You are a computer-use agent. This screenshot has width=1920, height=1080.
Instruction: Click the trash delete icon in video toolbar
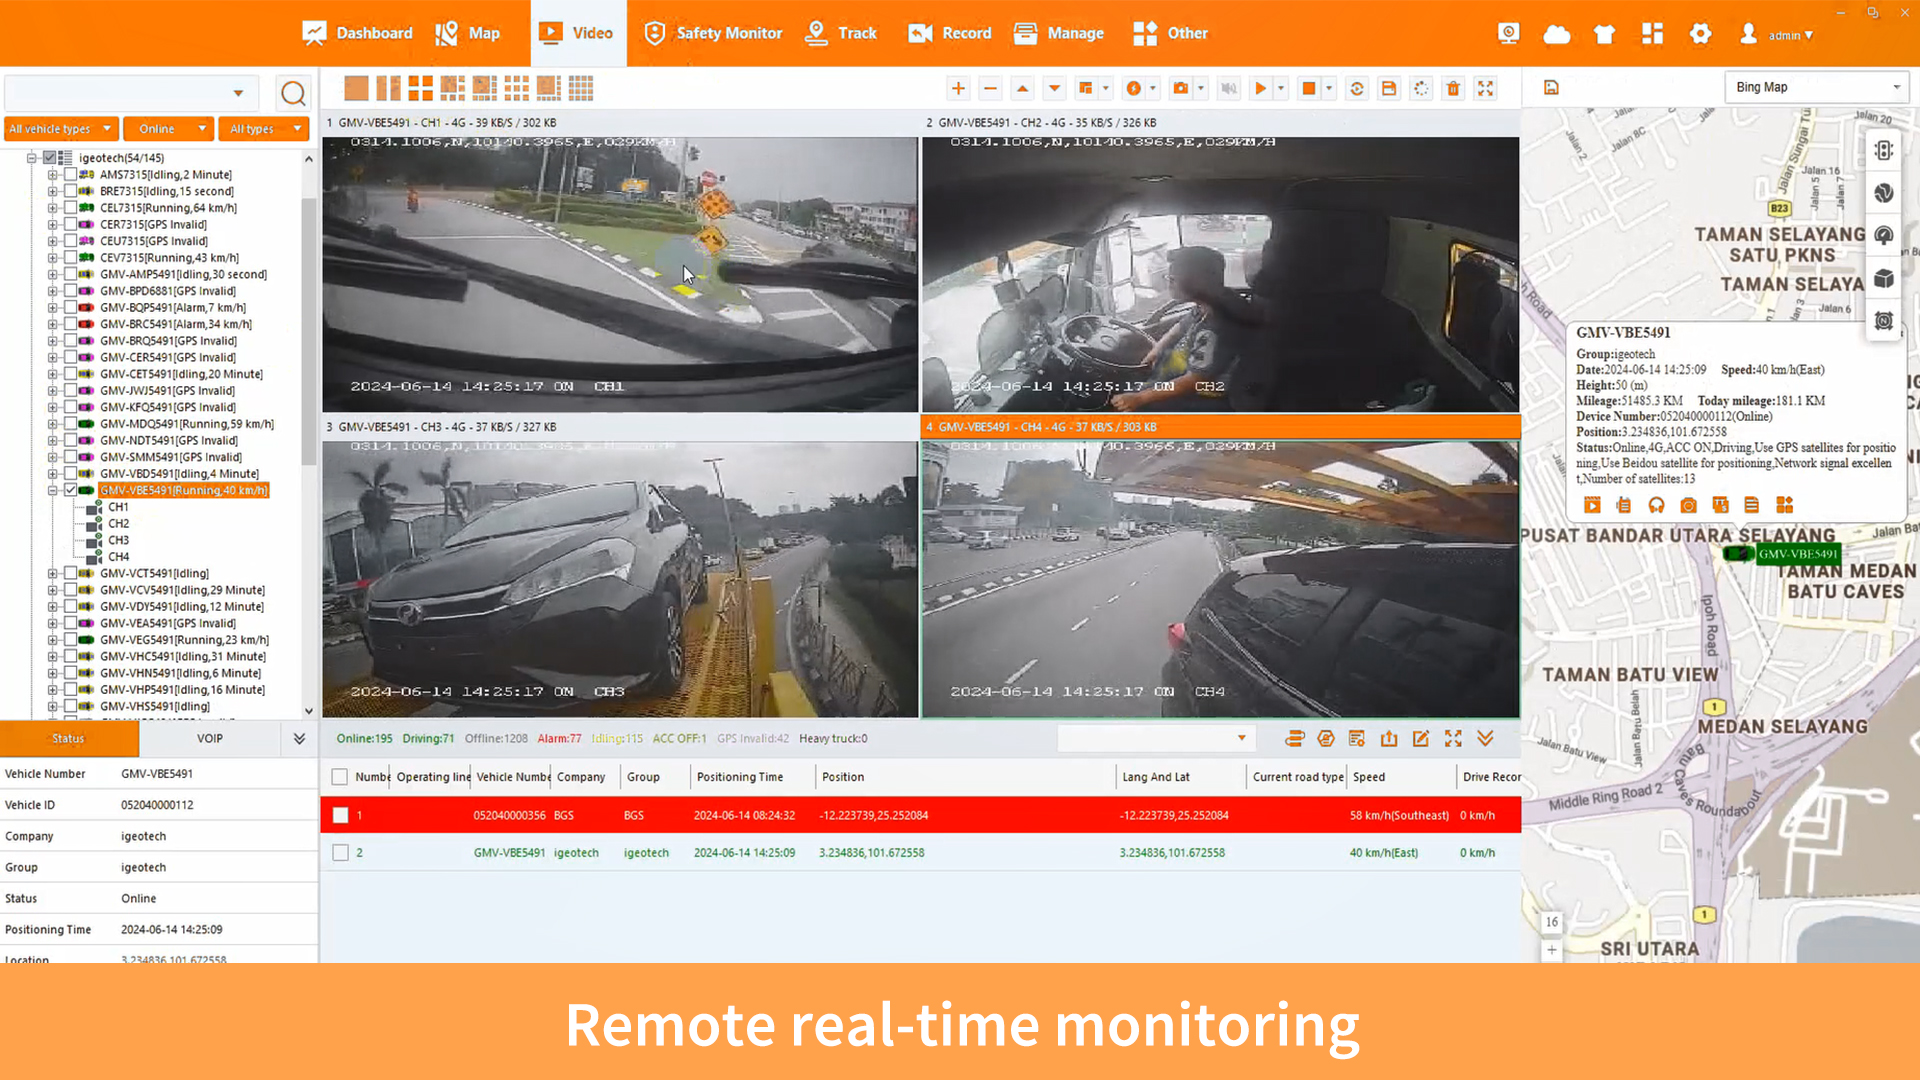click(1453, 88)
